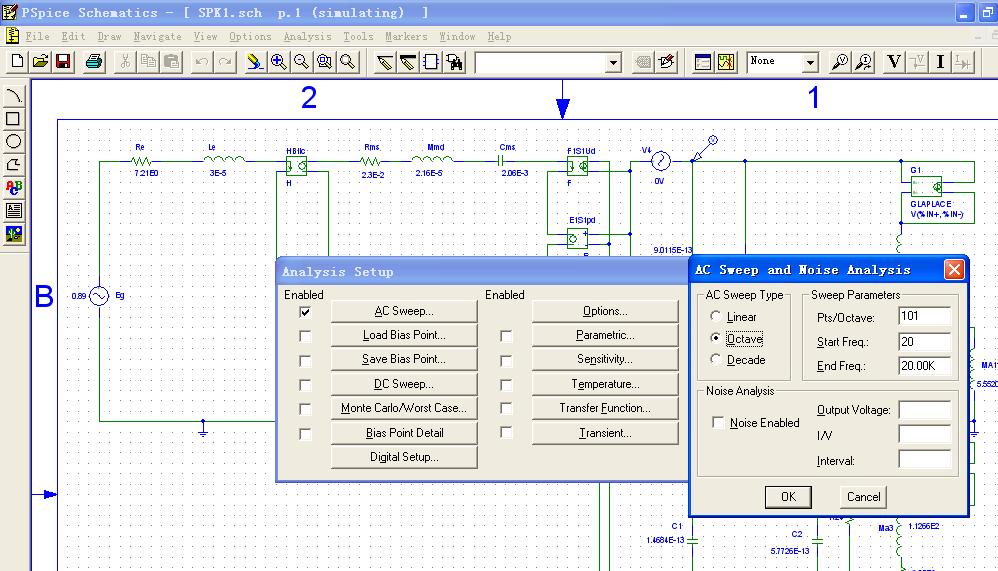Image resolution: width=998 pixels, height=571 pixels.
Task: Enable the Load Bias Point checkbox
Action: click(305, 336)
